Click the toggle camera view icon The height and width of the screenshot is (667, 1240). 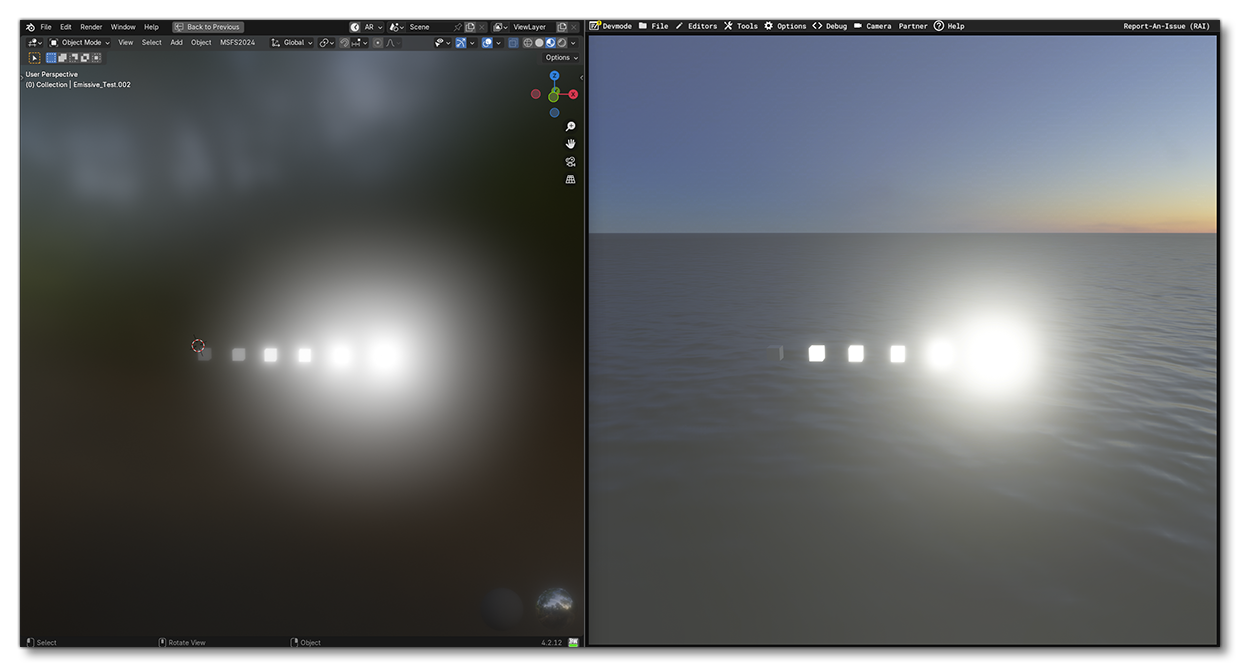click(x=570, y=161)
